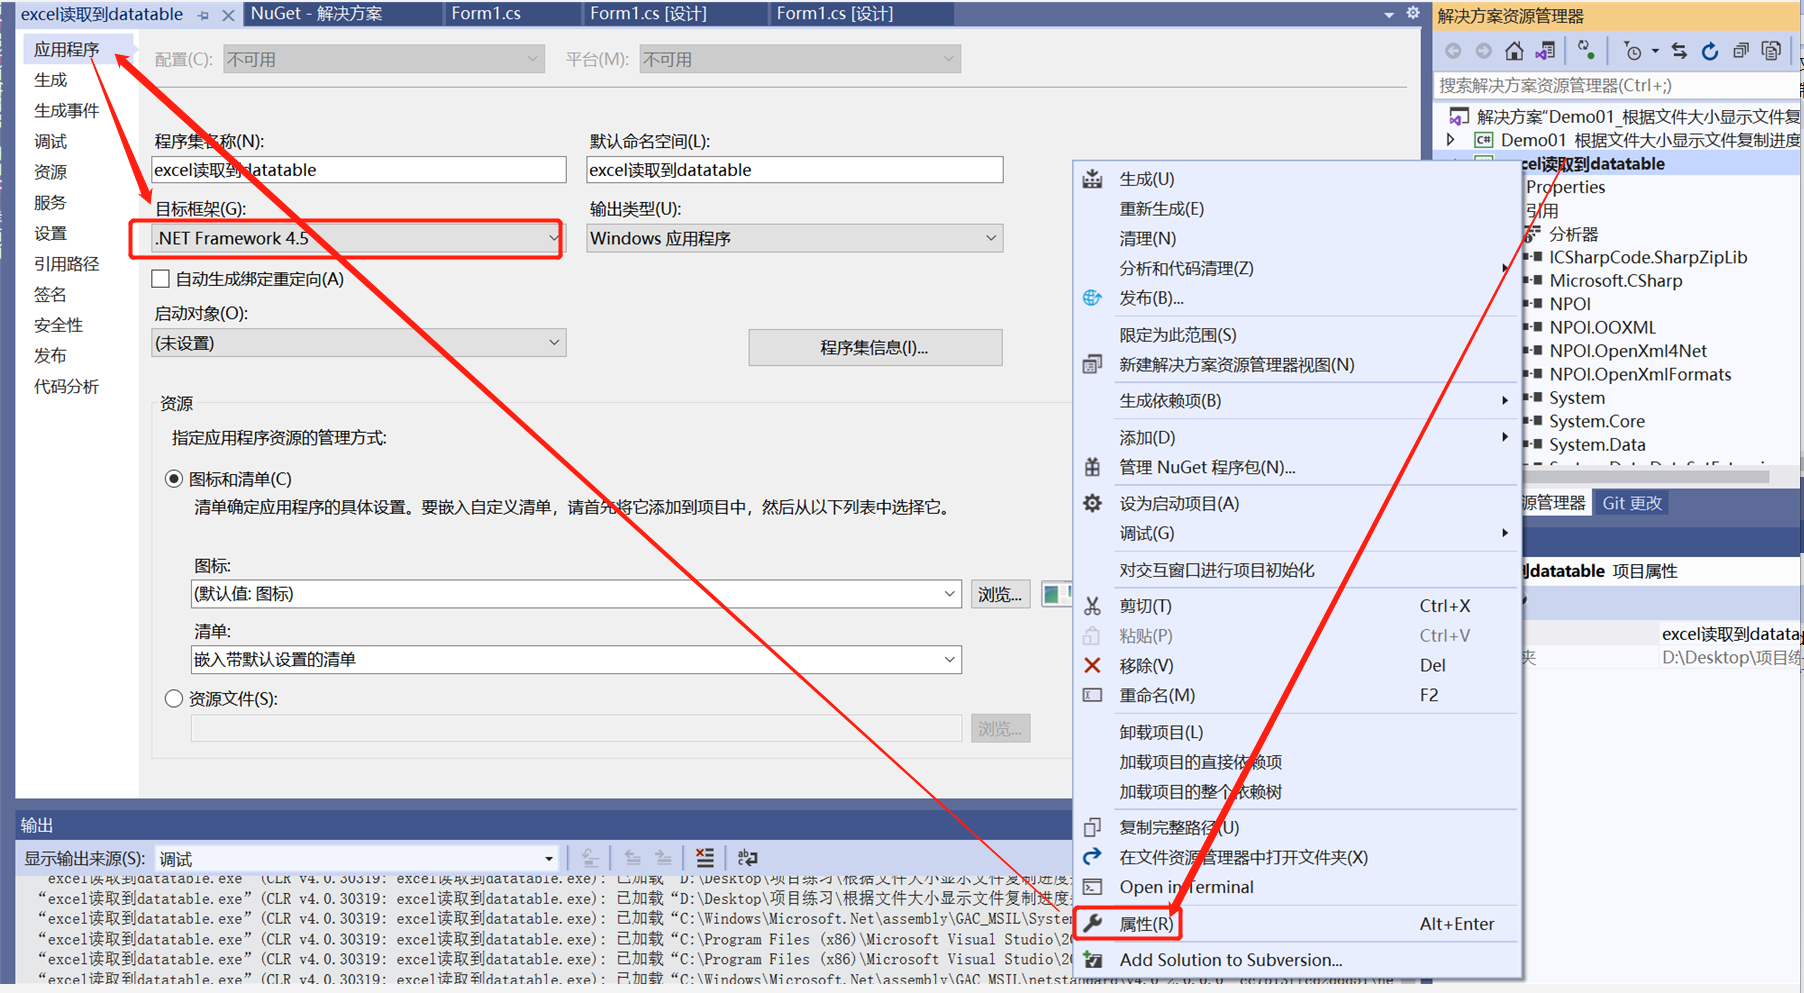The height and width of the screenshot is (993, 1804).
Task: Choose 清理(N) from context menu
Action: pyautogui.click(x=1147, y=239)
